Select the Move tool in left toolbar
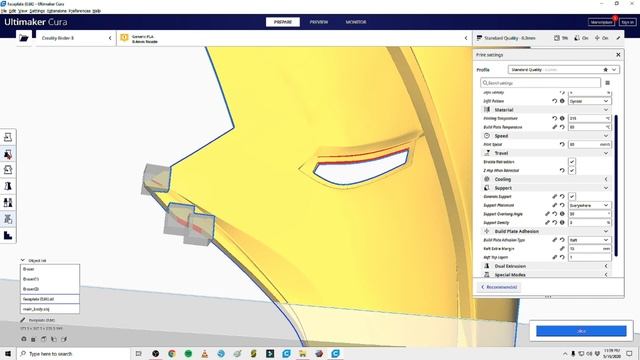640x360 pixels. pos(8,137)
